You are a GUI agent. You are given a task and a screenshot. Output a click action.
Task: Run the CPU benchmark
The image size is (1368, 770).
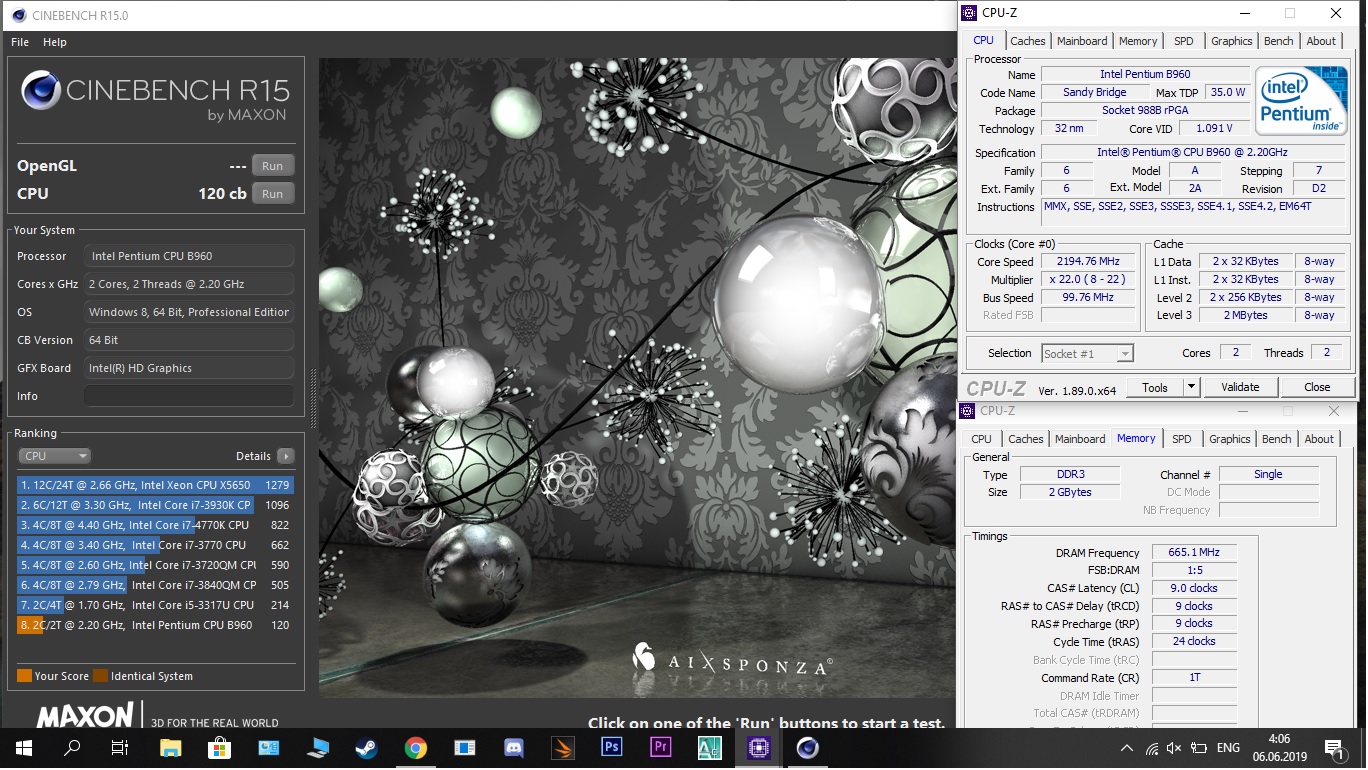click(272, 194)
